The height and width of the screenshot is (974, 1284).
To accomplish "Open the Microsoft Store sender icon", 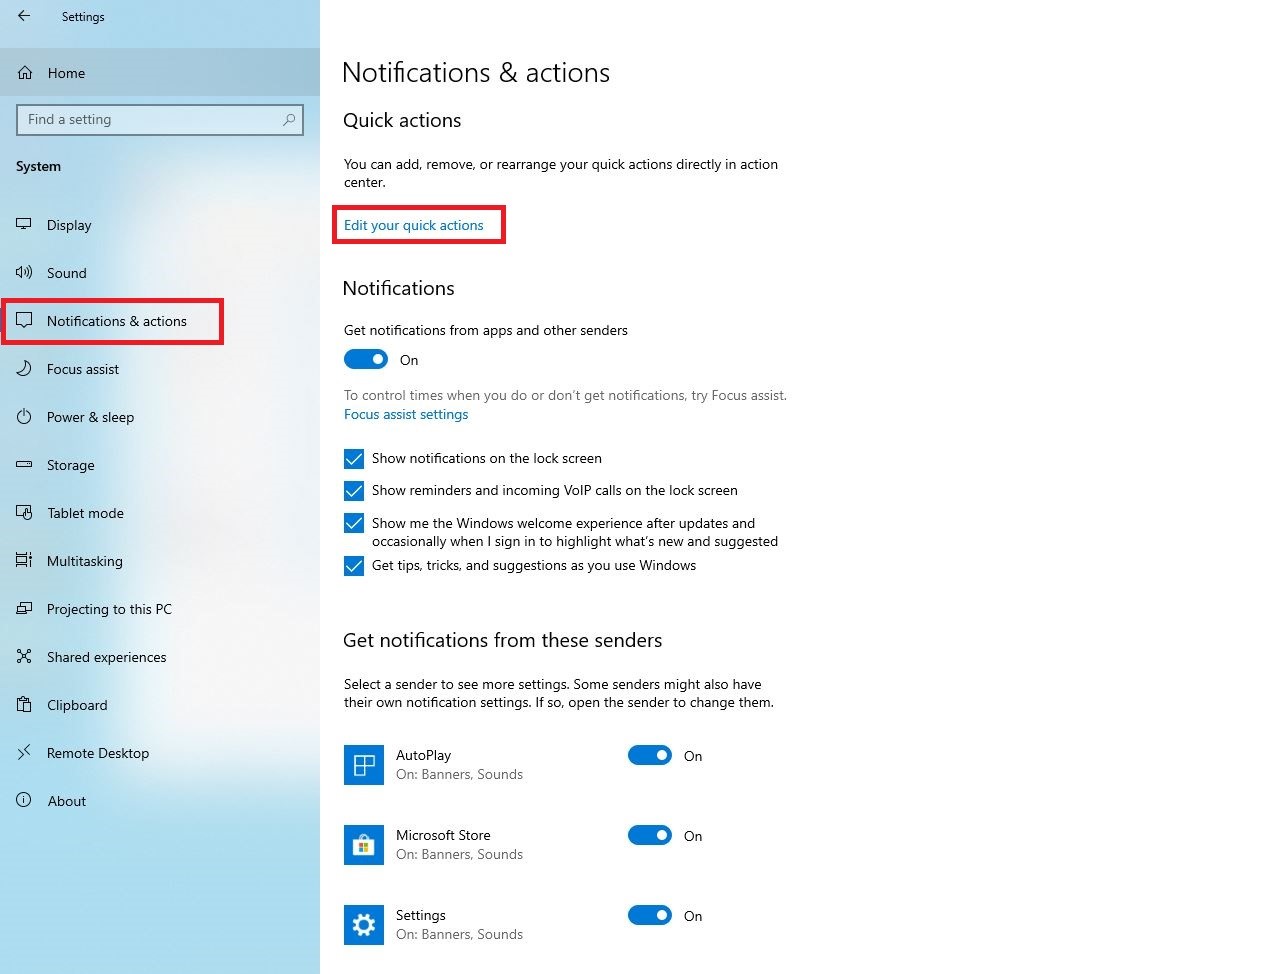I will pos(364,845).
